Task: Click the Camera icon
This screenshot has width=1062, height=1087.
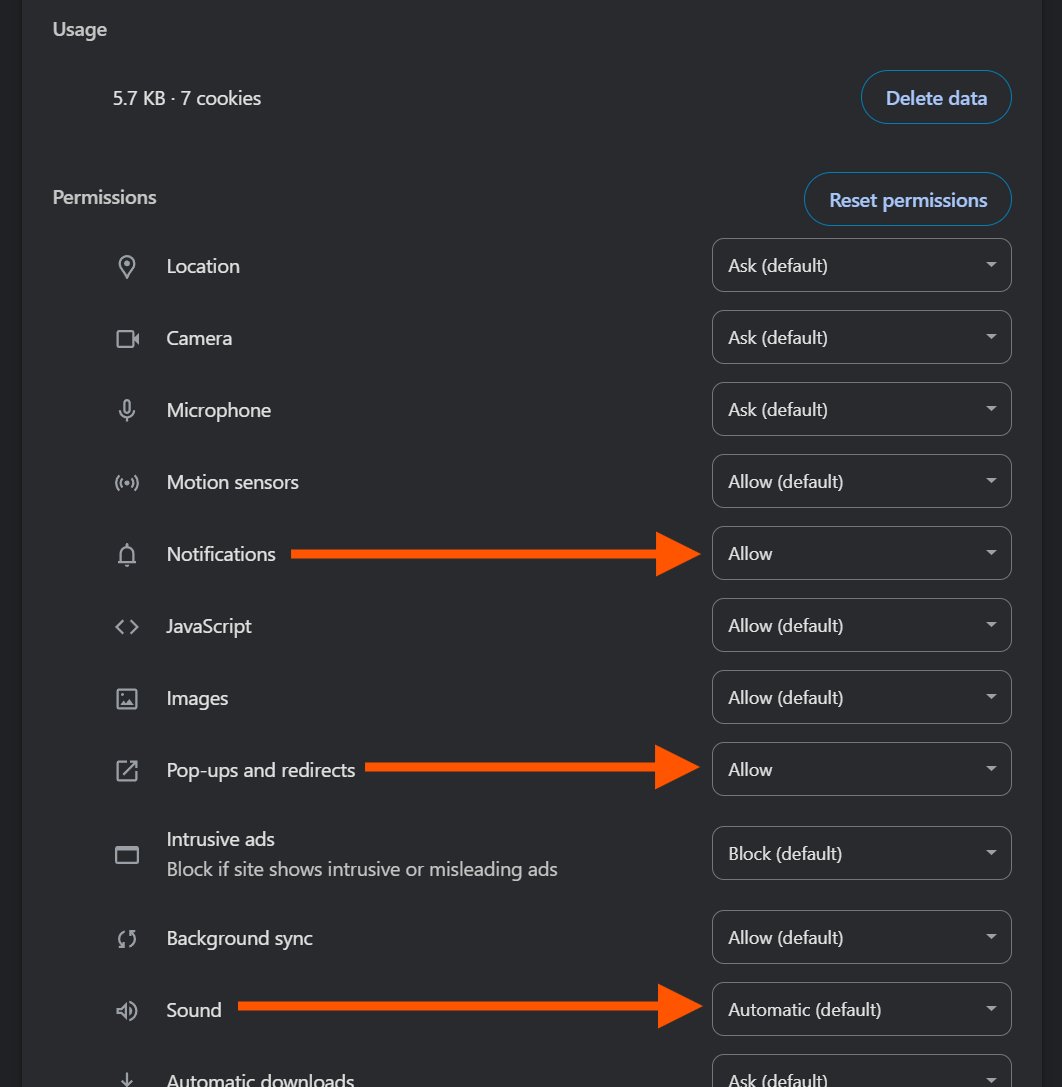Action: coord(127,339)
